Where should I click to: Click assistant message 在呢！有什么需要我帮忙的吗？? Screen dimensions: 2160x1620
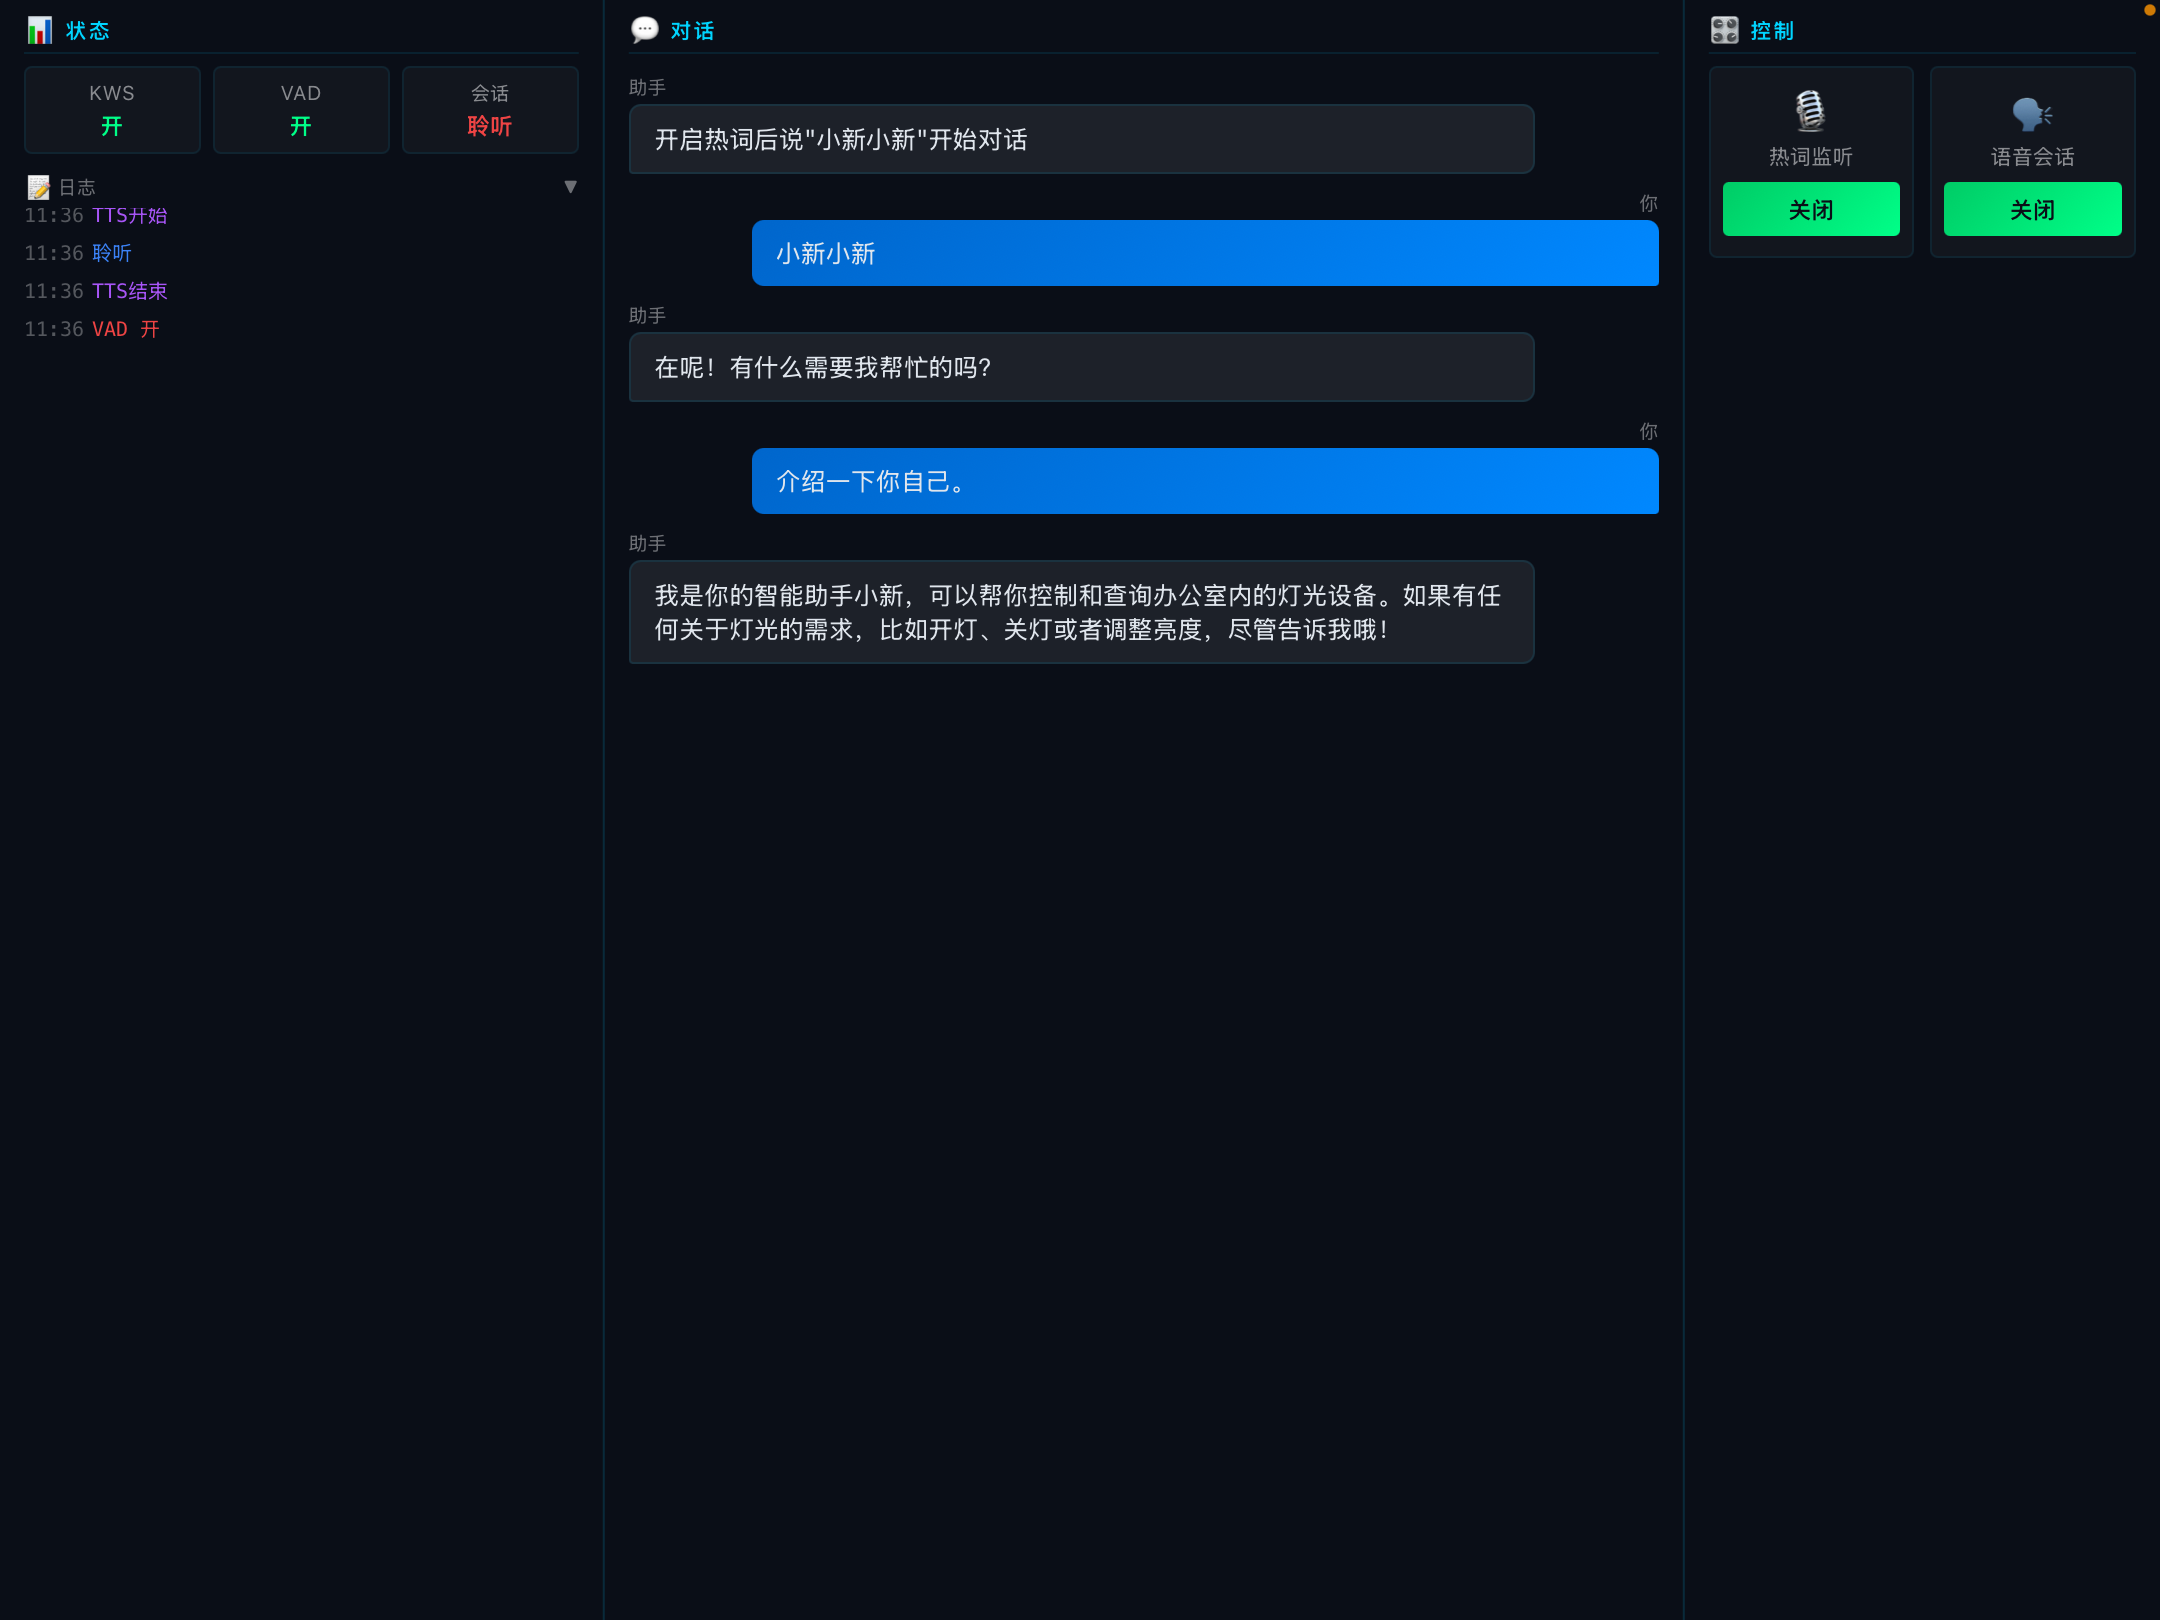point(1081,367)
